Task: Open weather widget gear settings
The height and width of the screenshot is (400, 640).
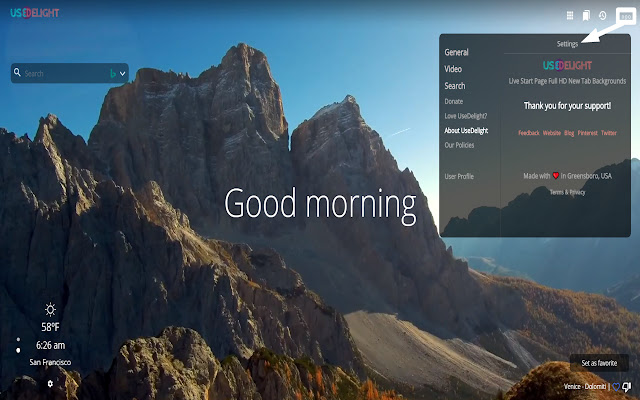Action: 50,383
